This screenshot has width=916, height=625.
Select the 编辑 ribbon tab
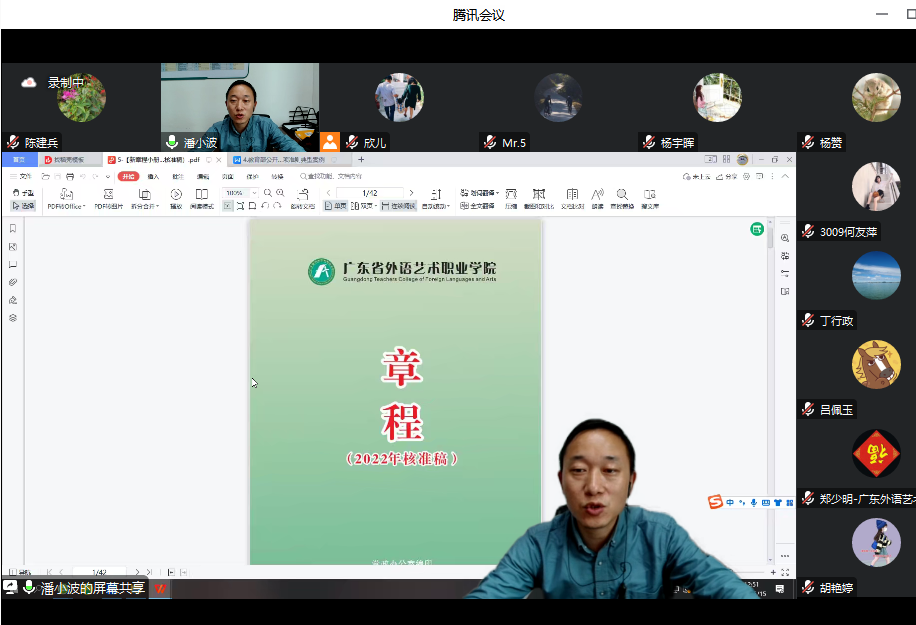pyautogui.click(x=203, y=176)
